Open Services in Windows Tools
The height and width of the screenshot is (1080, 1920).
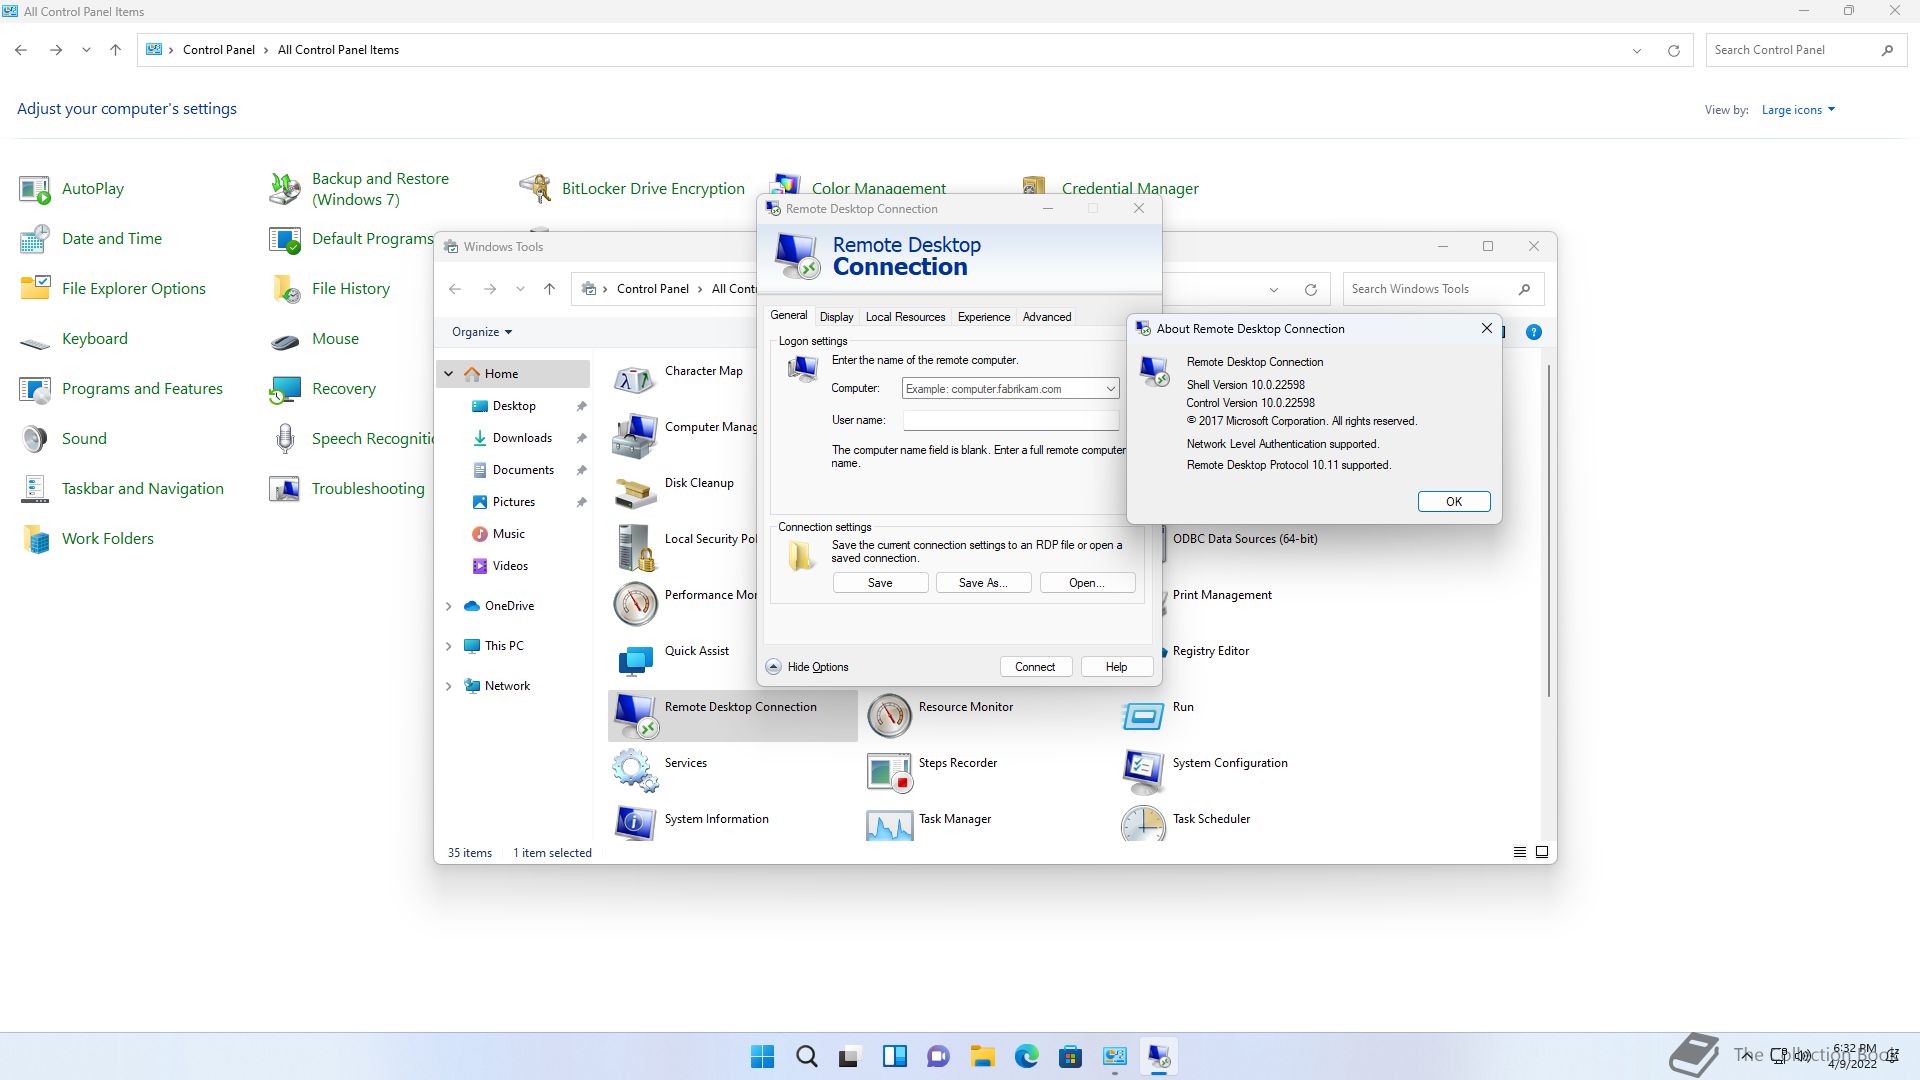click(x=635, y=772)
